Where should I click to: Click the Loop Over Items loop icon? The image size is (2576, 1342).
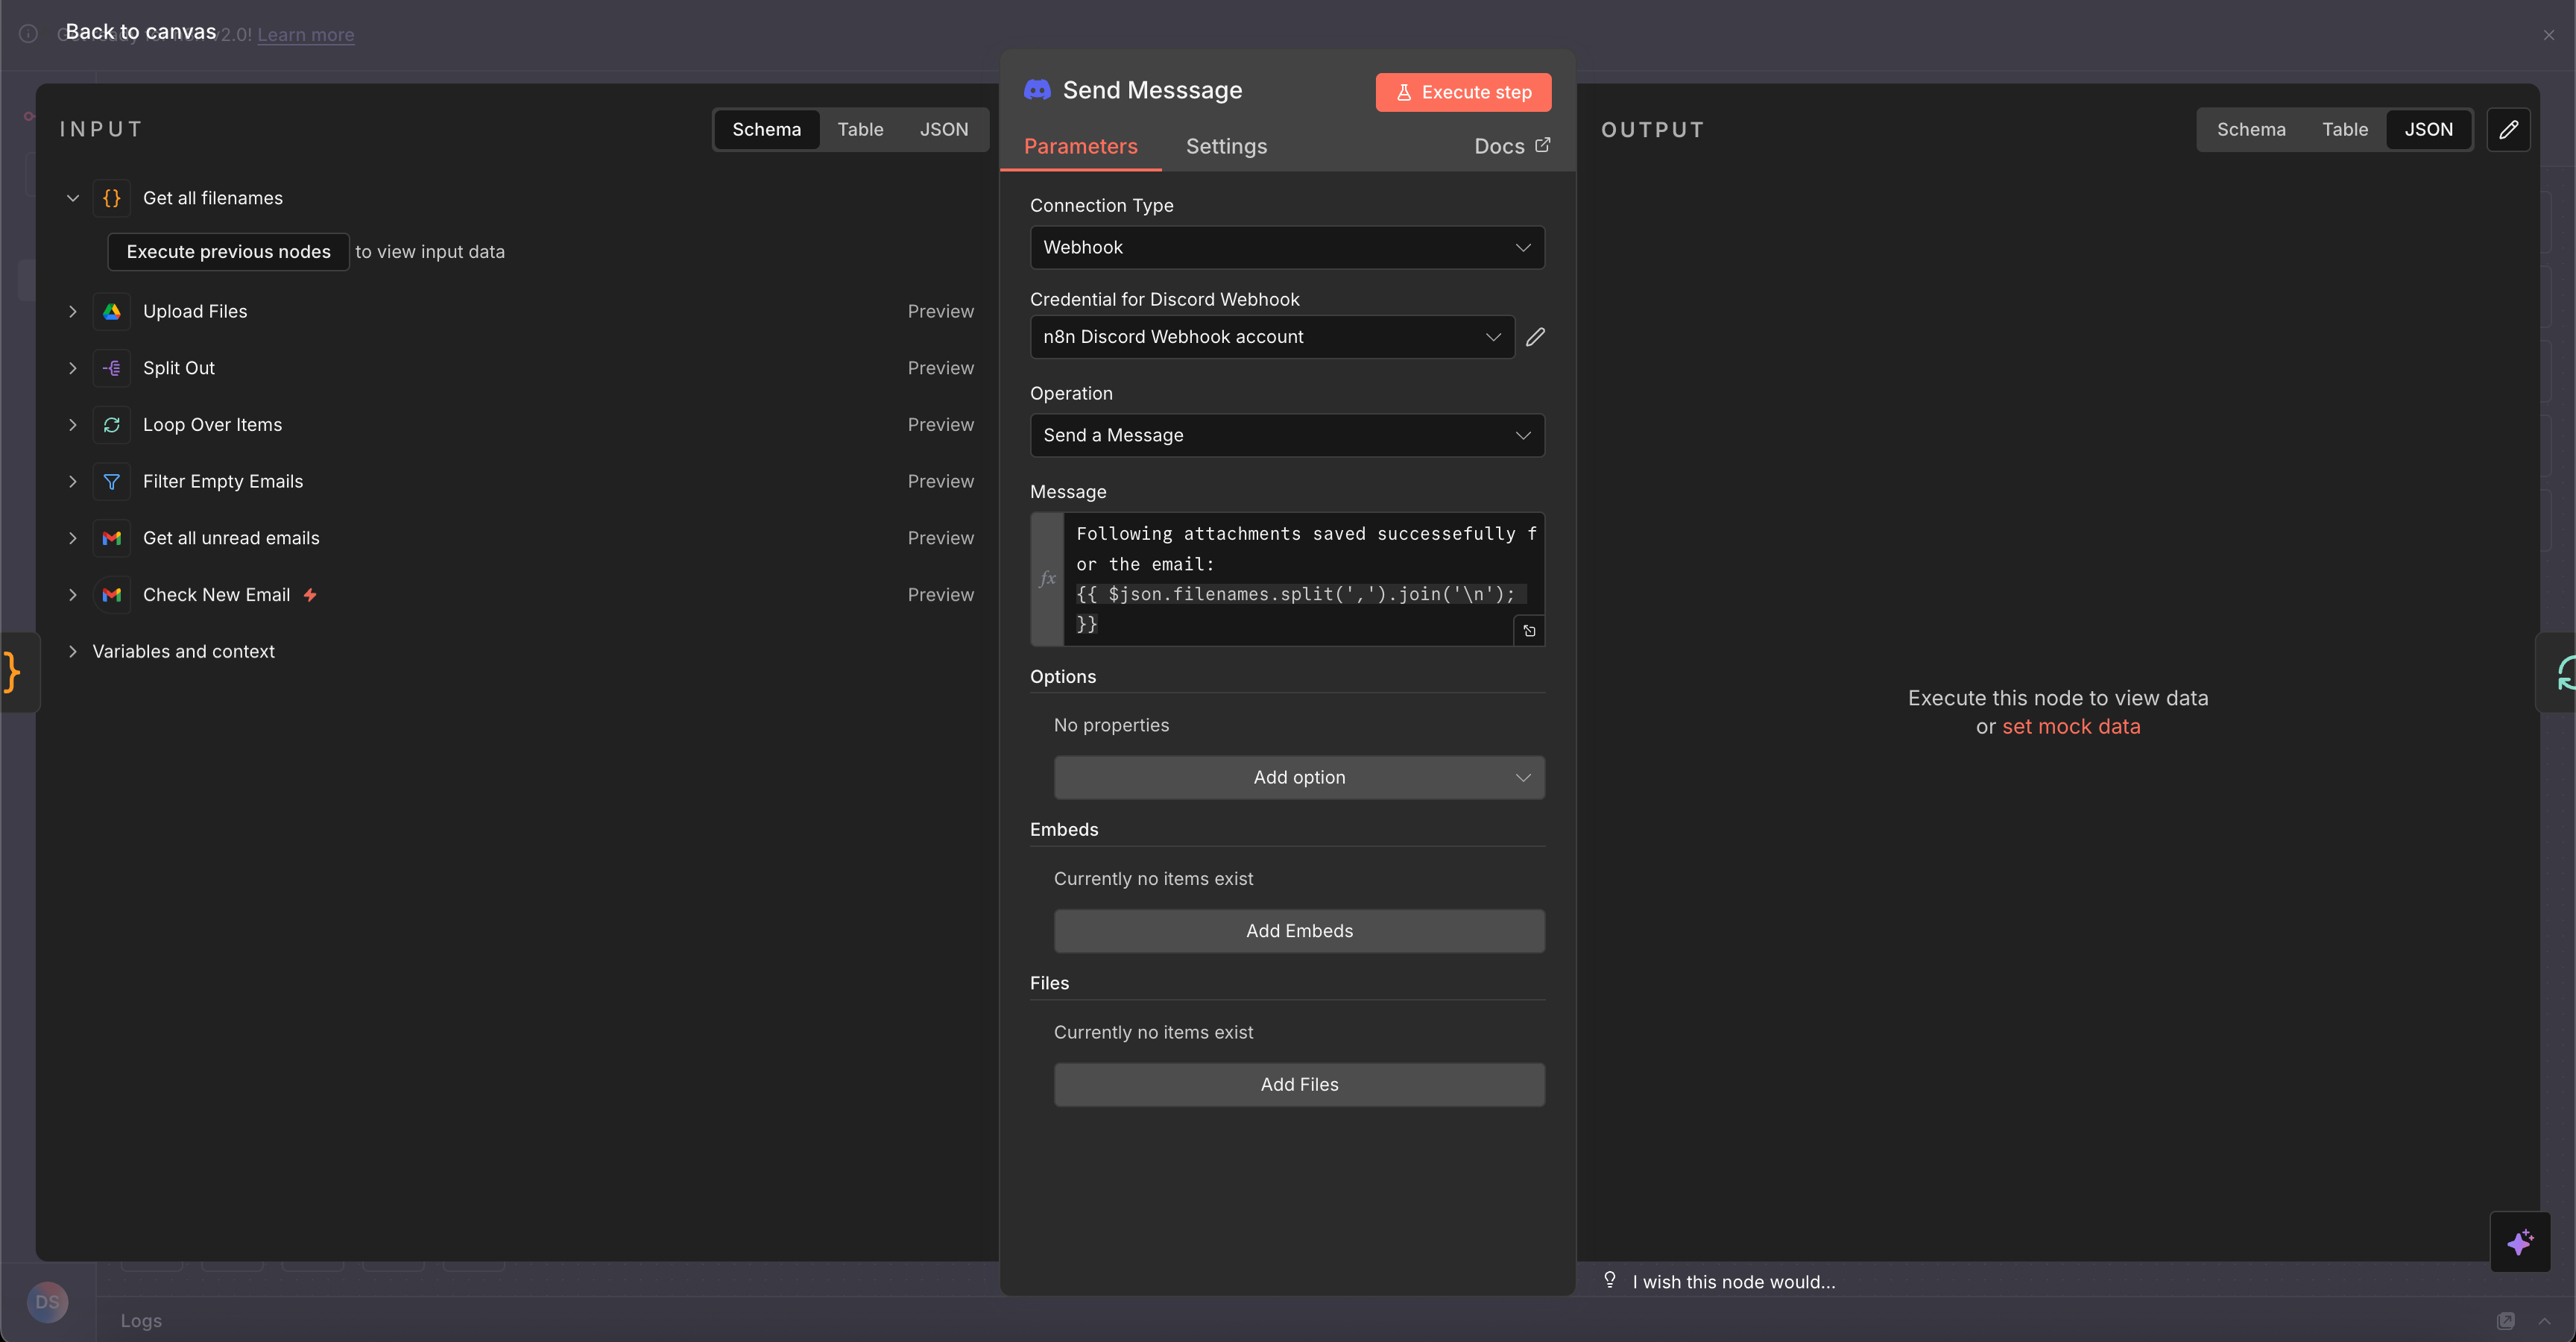[112, 425]
